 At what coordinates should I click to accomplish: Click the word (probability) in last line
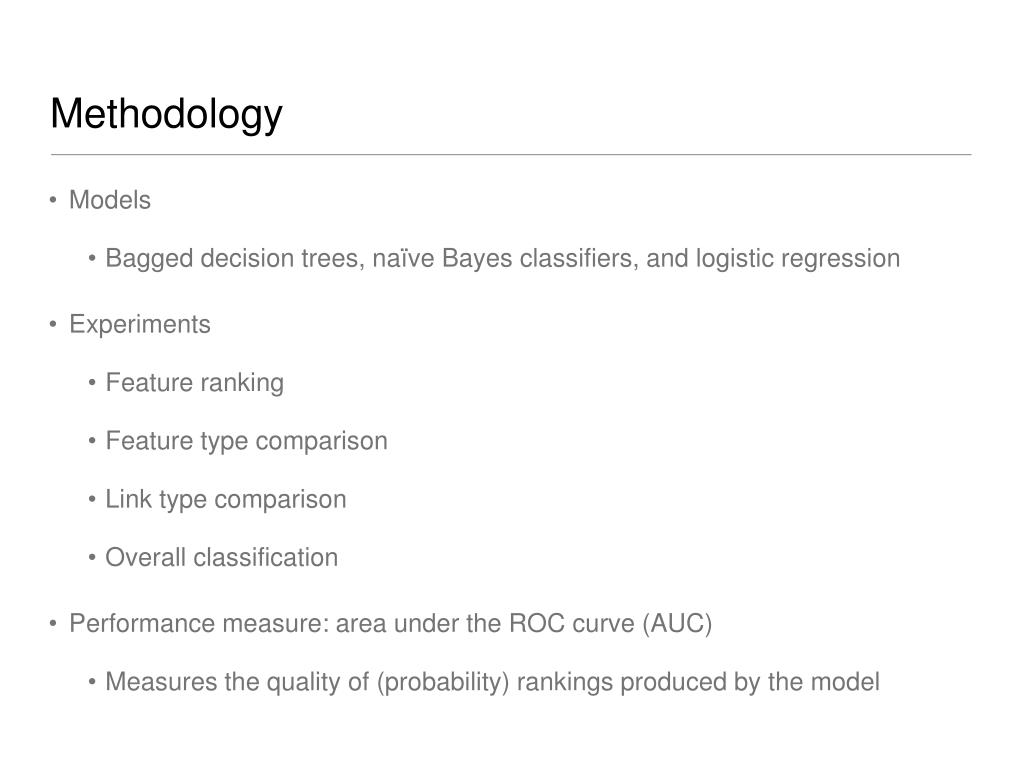coord(442,682)
